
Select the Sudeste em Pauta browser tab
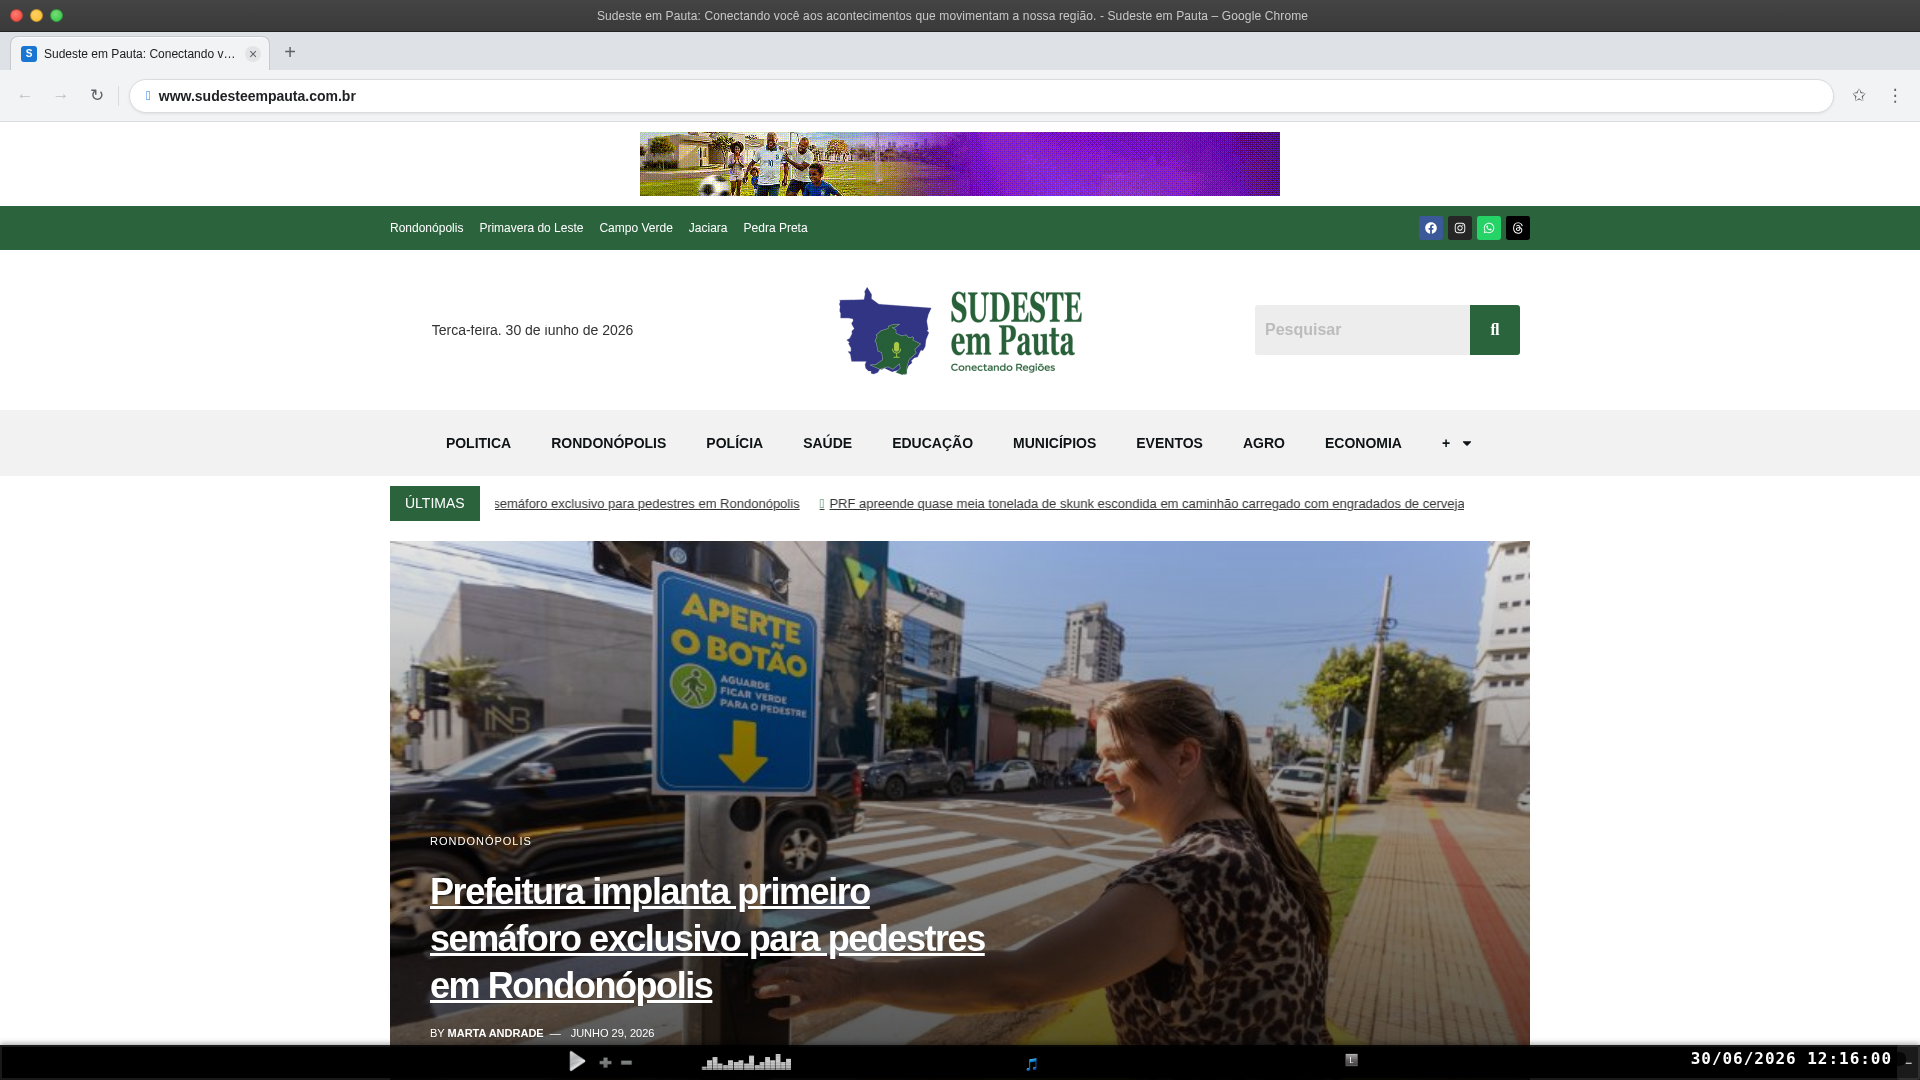pyautogui.click(x=140, y=53)
